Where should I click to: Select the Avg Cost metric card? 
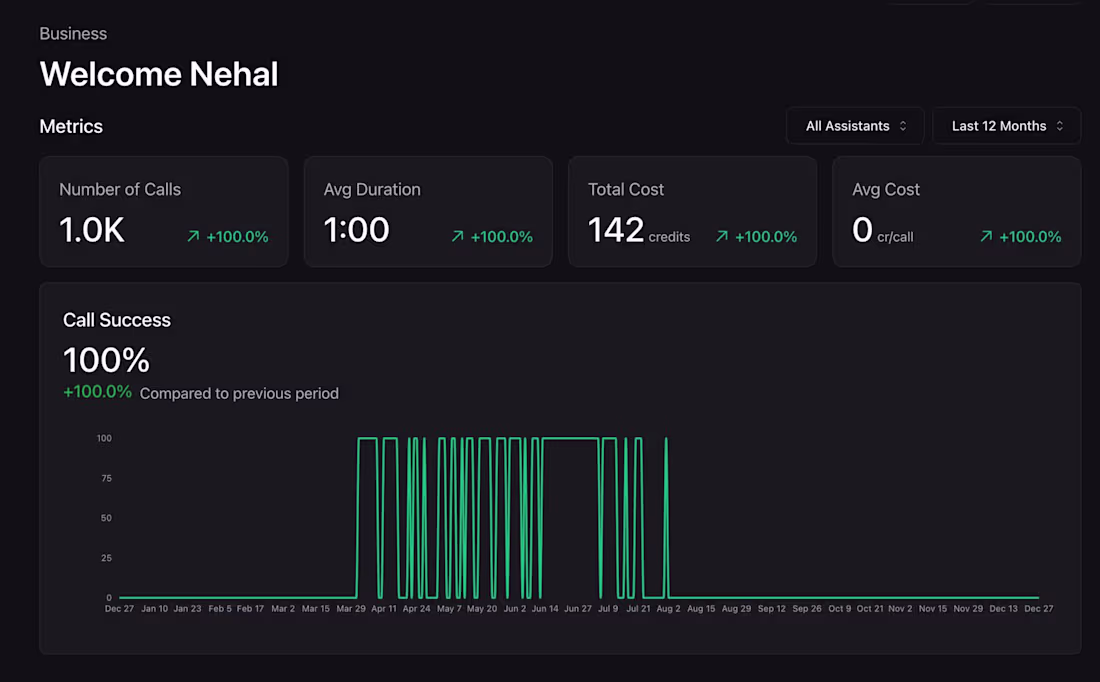956,210
